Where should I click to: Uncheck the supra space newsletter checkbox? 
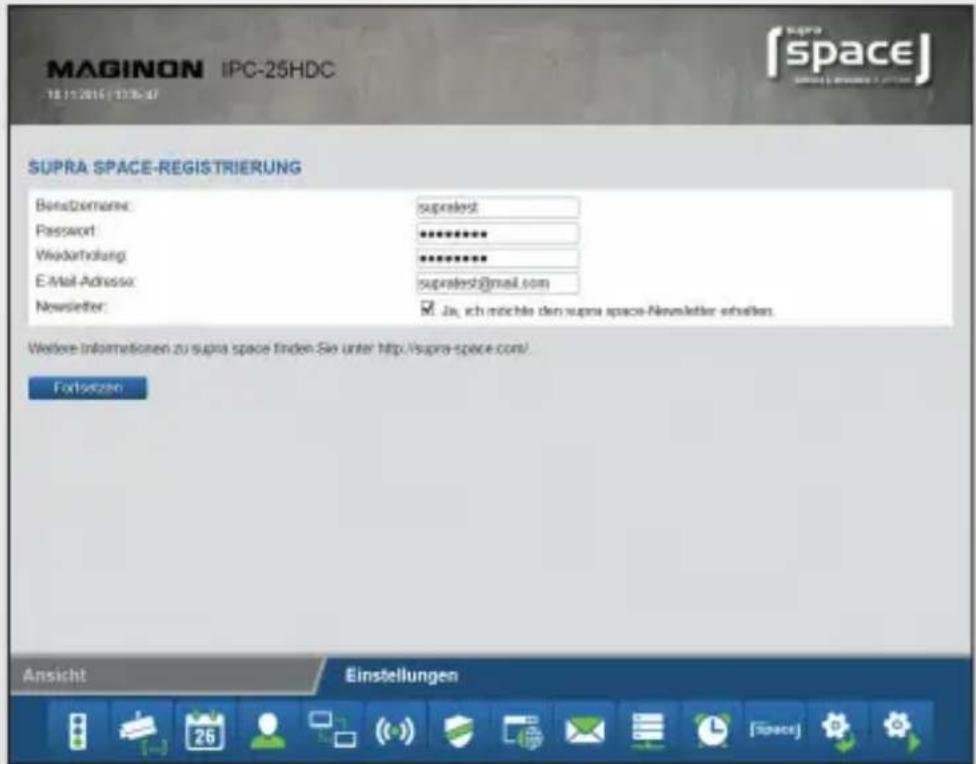427,308
